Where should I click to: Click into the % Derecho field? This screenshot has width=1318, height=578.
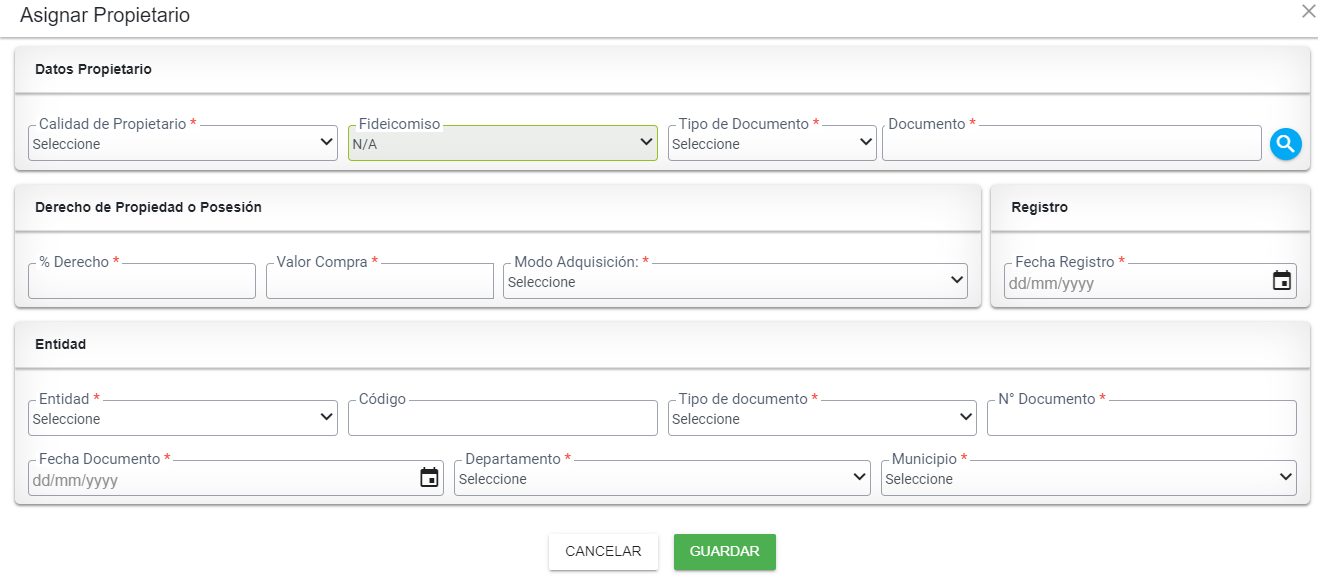[142, 281]
